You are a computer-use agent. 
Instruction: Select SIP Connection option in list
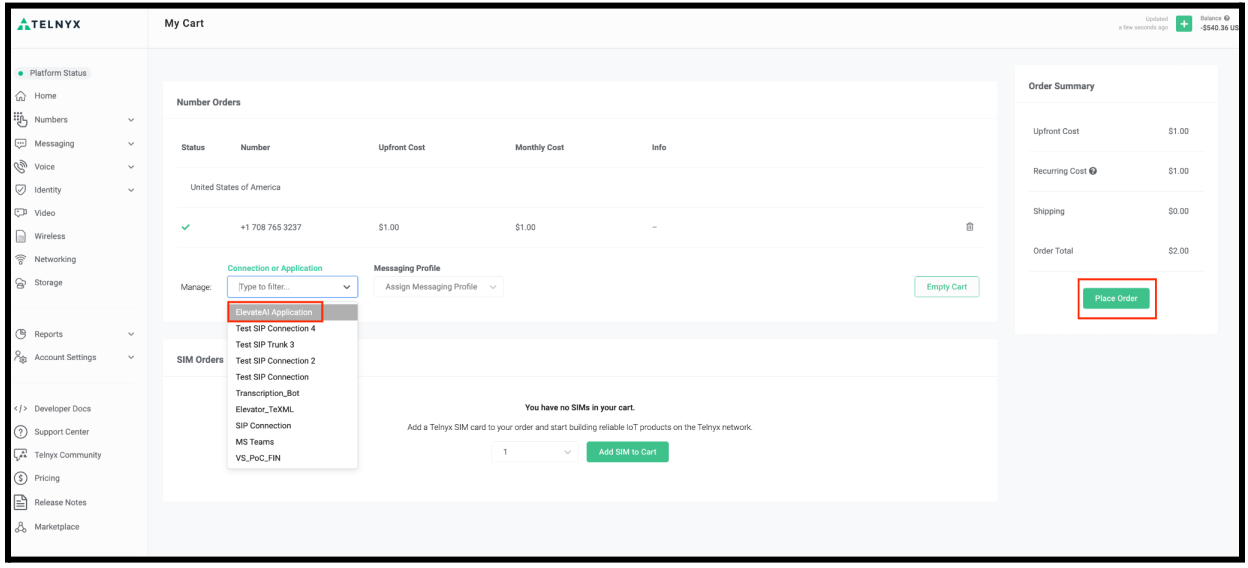[x=292, y=425]
